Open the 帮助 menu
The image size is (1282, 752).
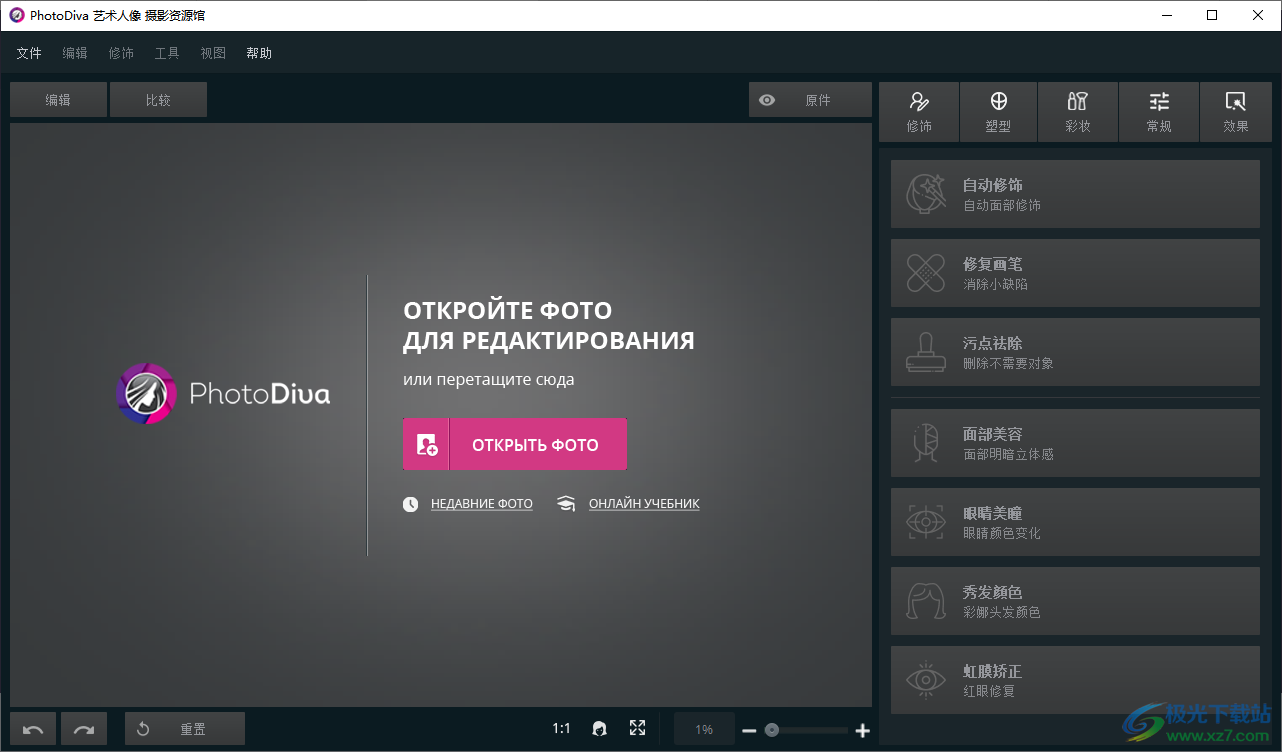(259, 53)
